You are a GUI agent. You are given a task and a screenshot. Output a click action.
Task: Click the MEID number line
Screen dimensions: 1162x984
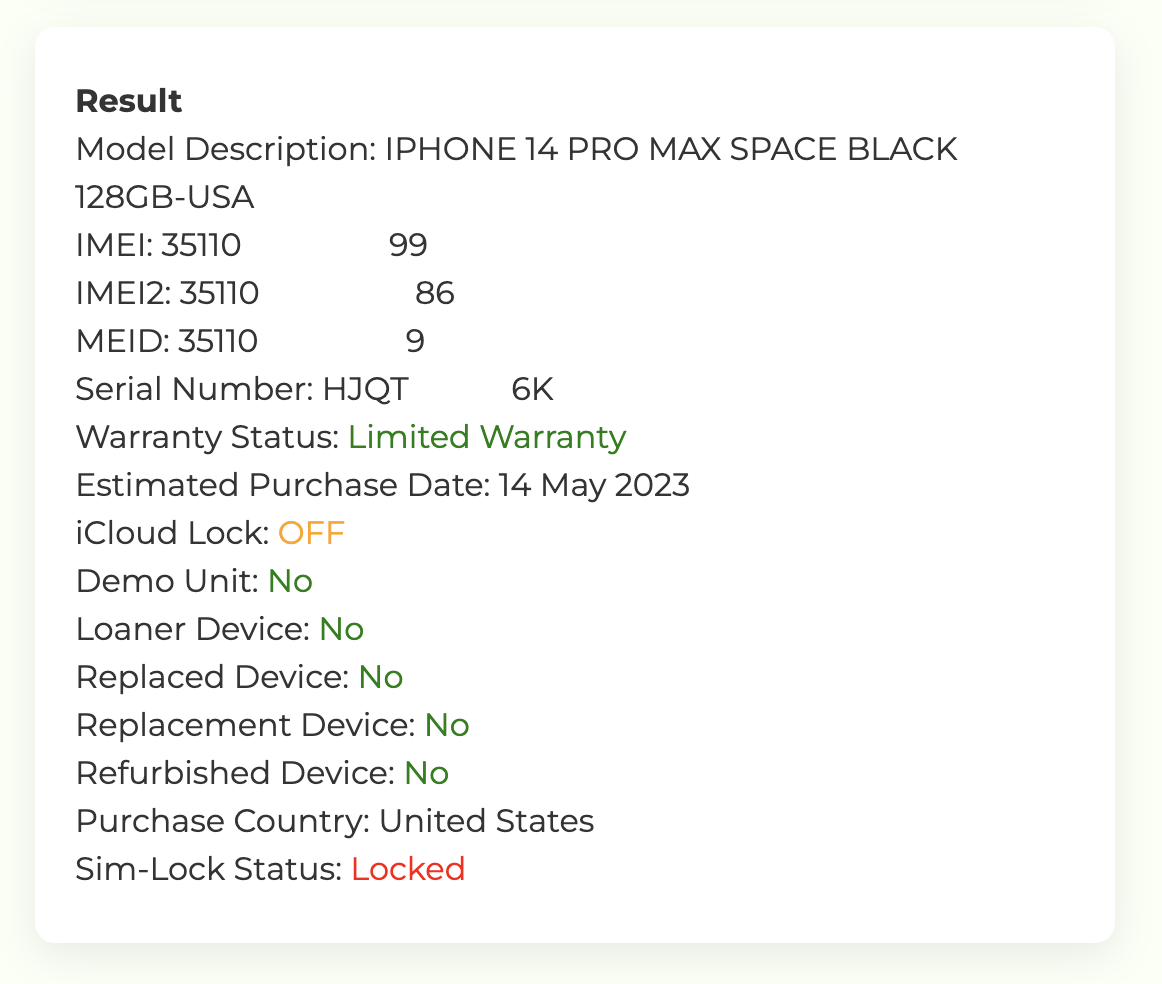[x=250, y=341]
